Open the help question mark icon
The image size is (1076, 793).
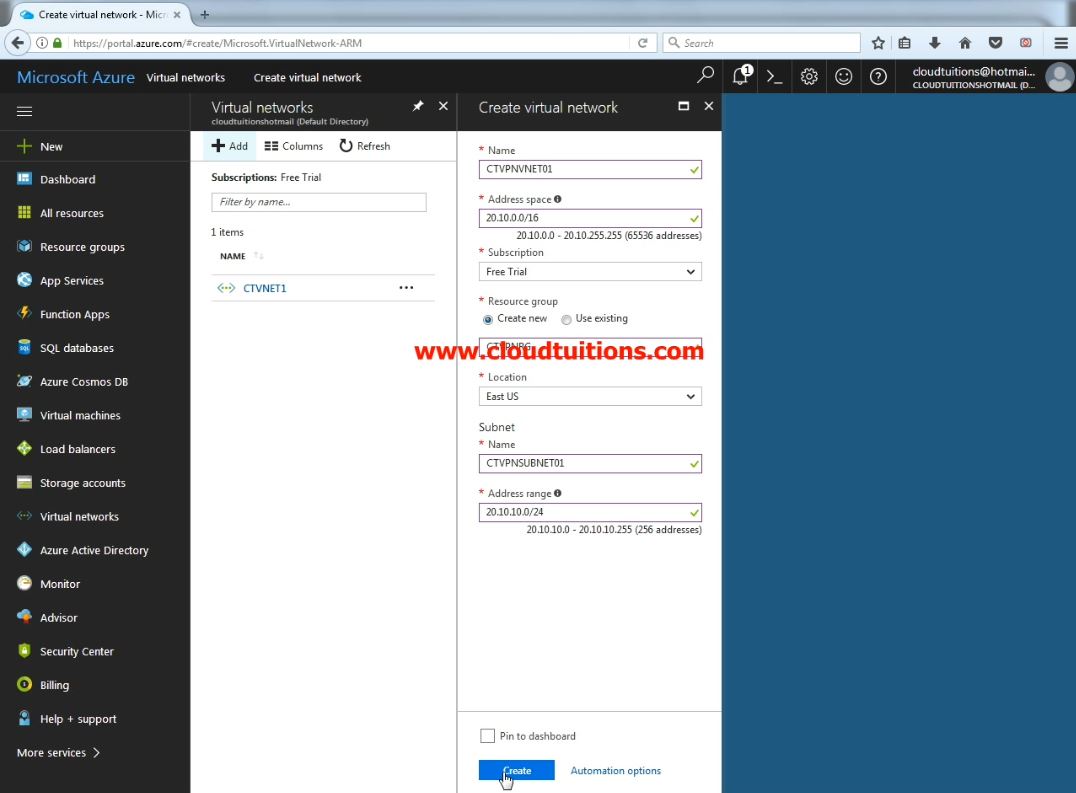[x=878, y=77]
